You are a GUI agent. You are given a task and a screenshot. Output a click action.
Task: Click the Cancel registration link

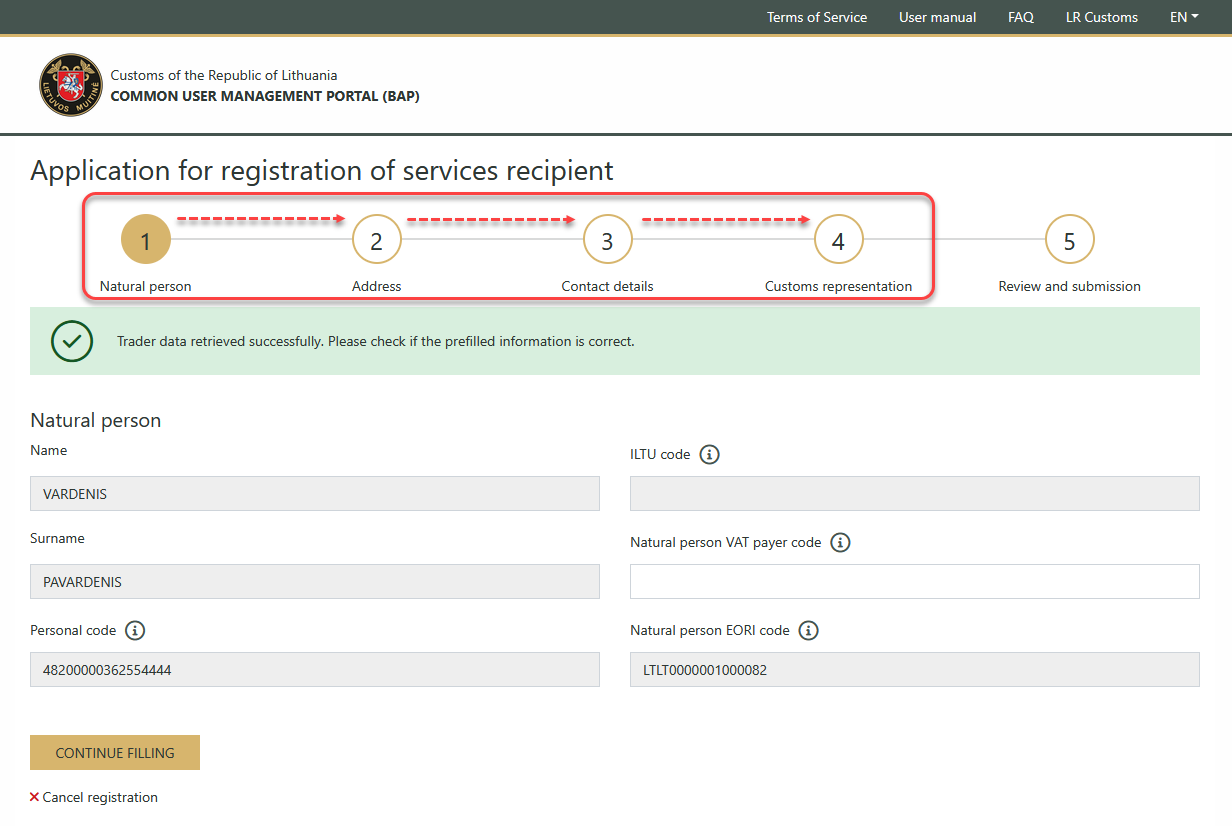[100, 797]
